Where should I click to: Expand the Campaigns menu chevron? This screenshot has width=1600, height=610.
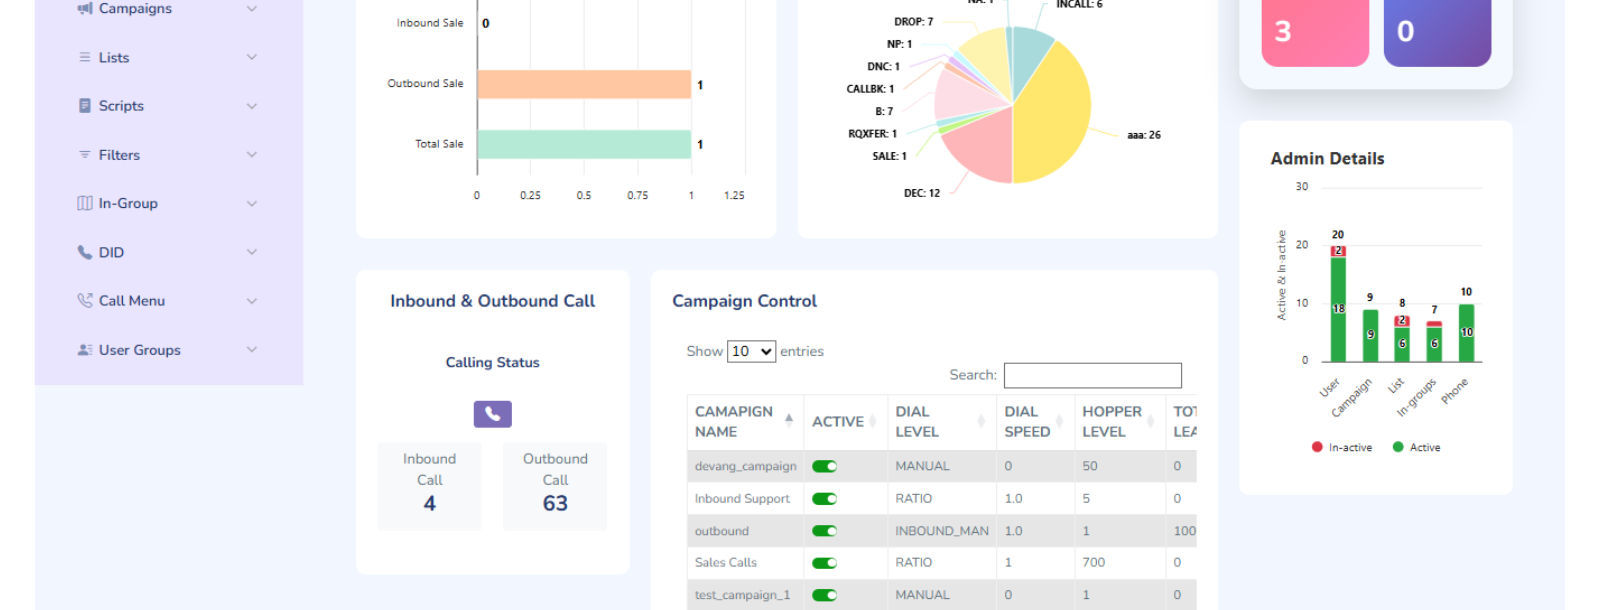(252, 9)
